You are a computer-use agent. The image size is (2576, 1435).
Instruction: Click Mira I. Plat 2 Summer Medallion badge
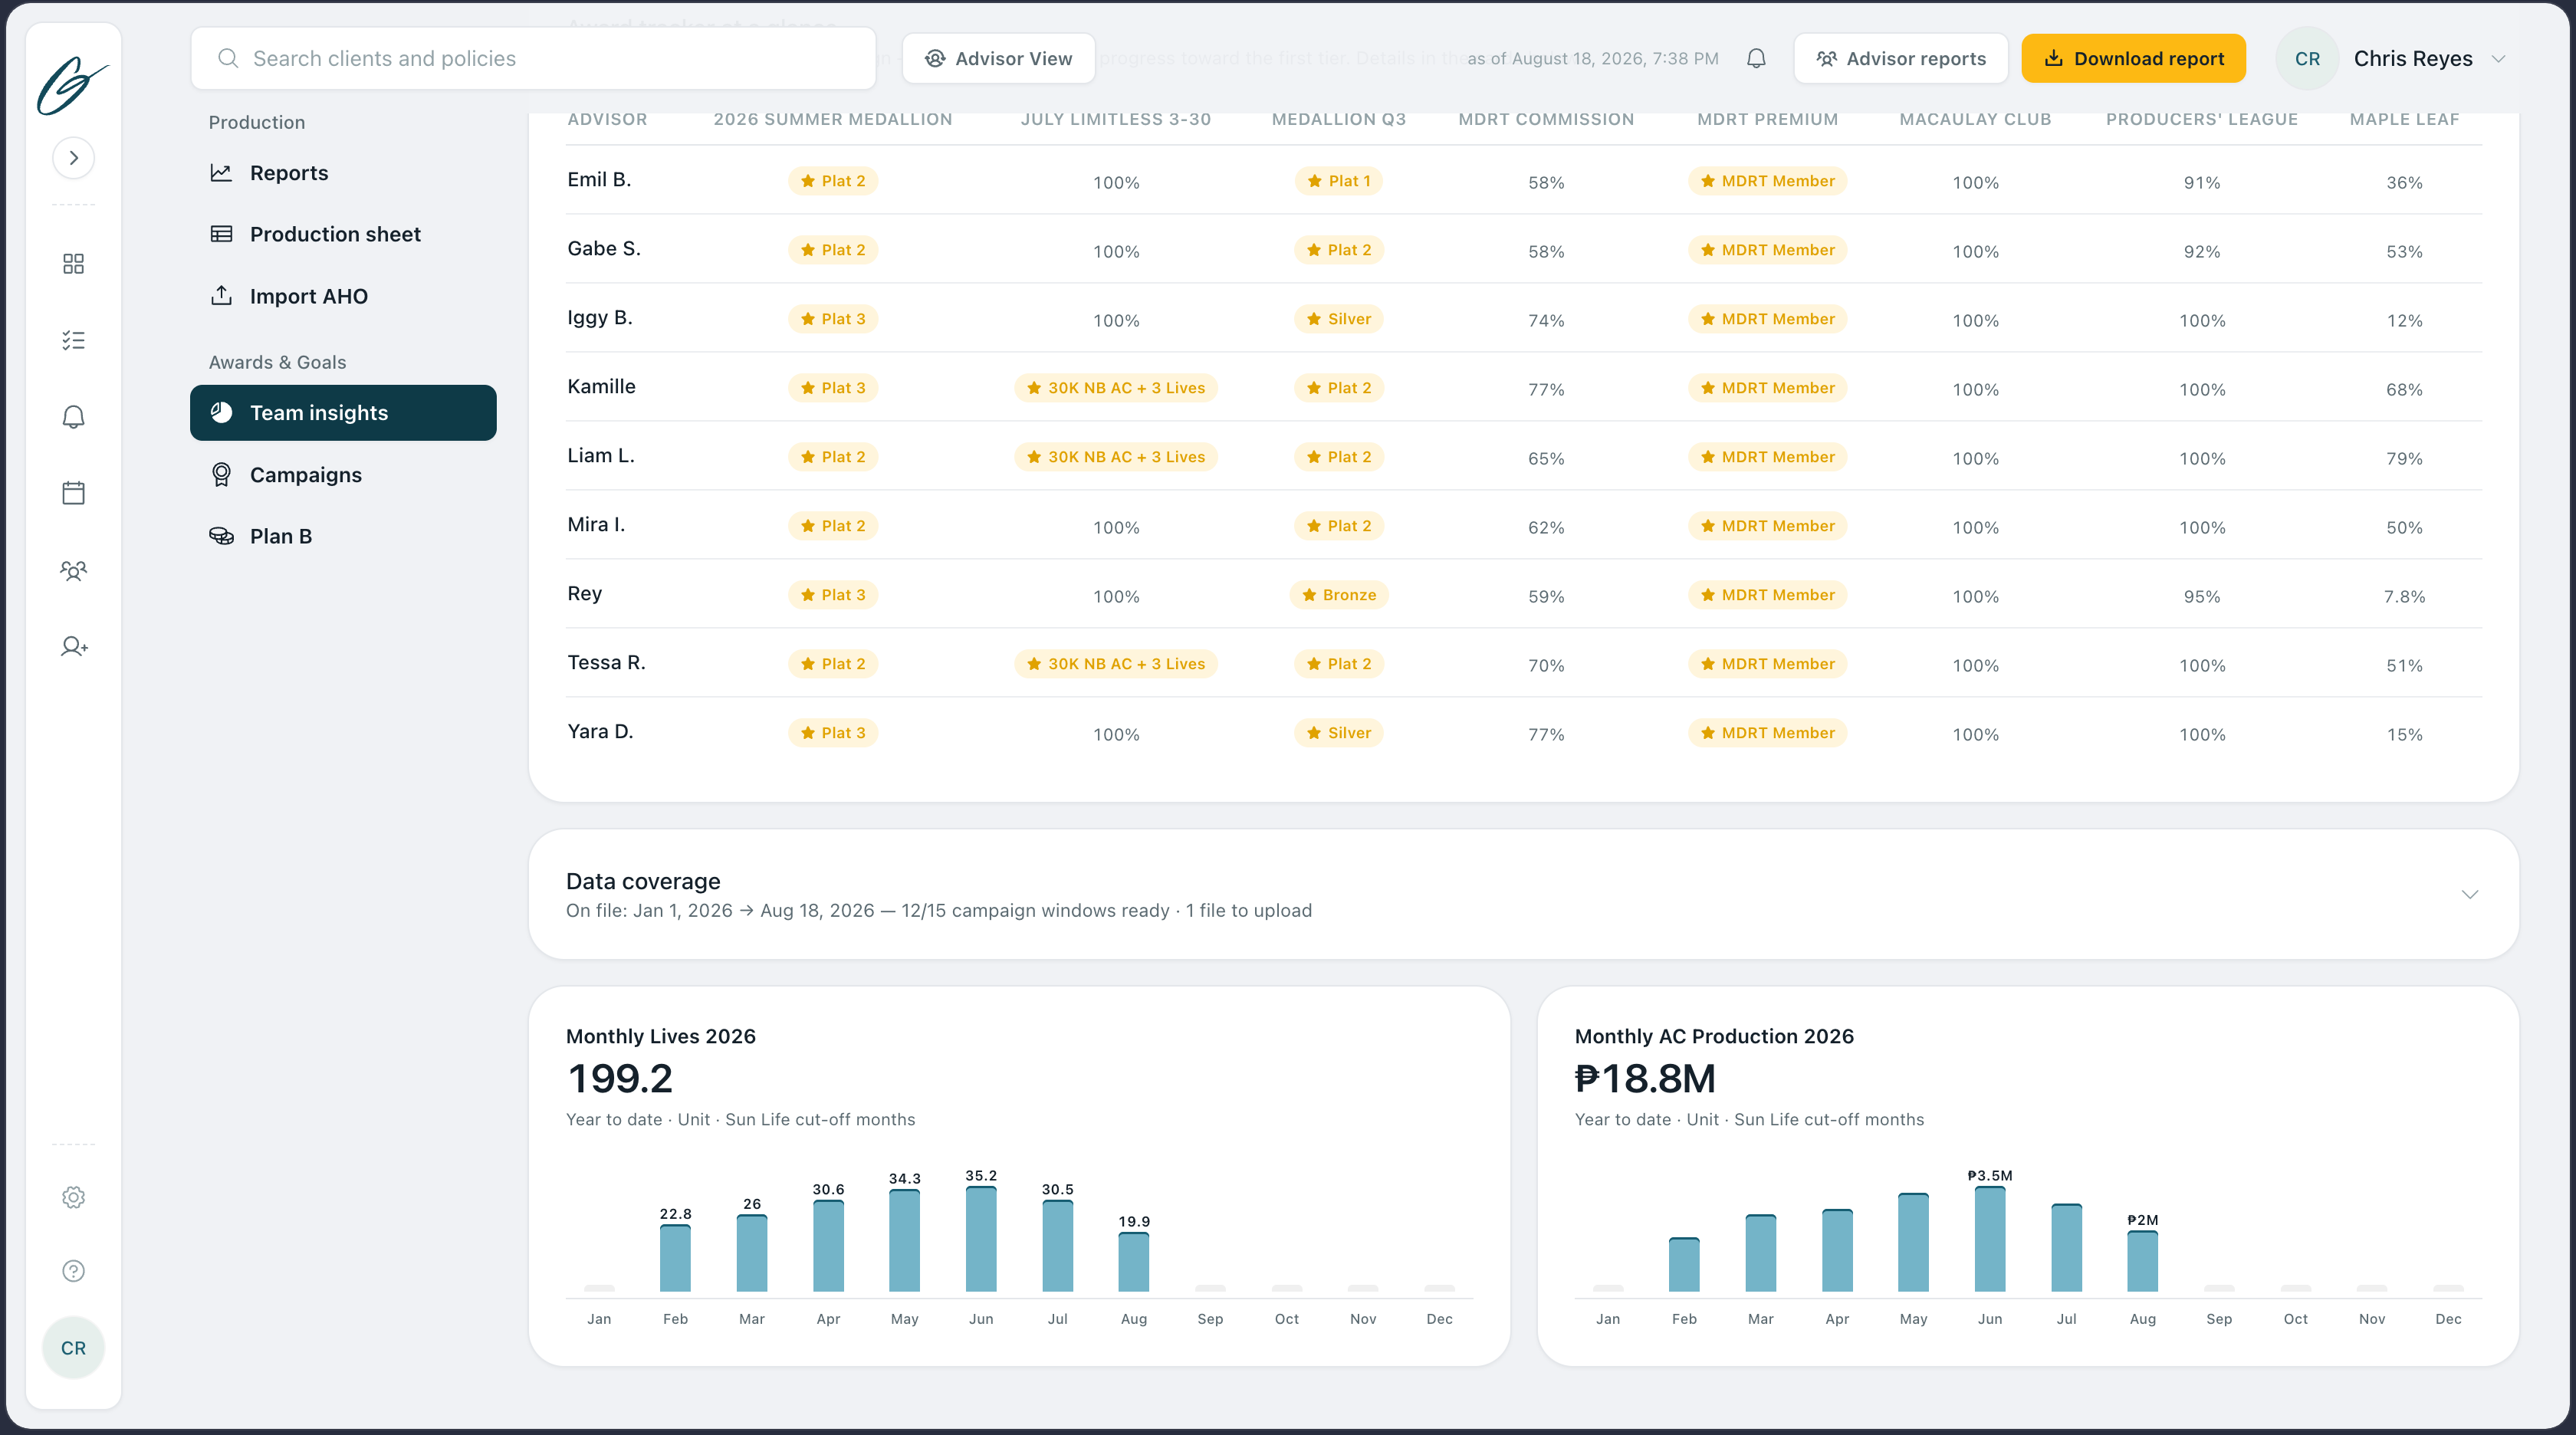click(x=832, y=526)
